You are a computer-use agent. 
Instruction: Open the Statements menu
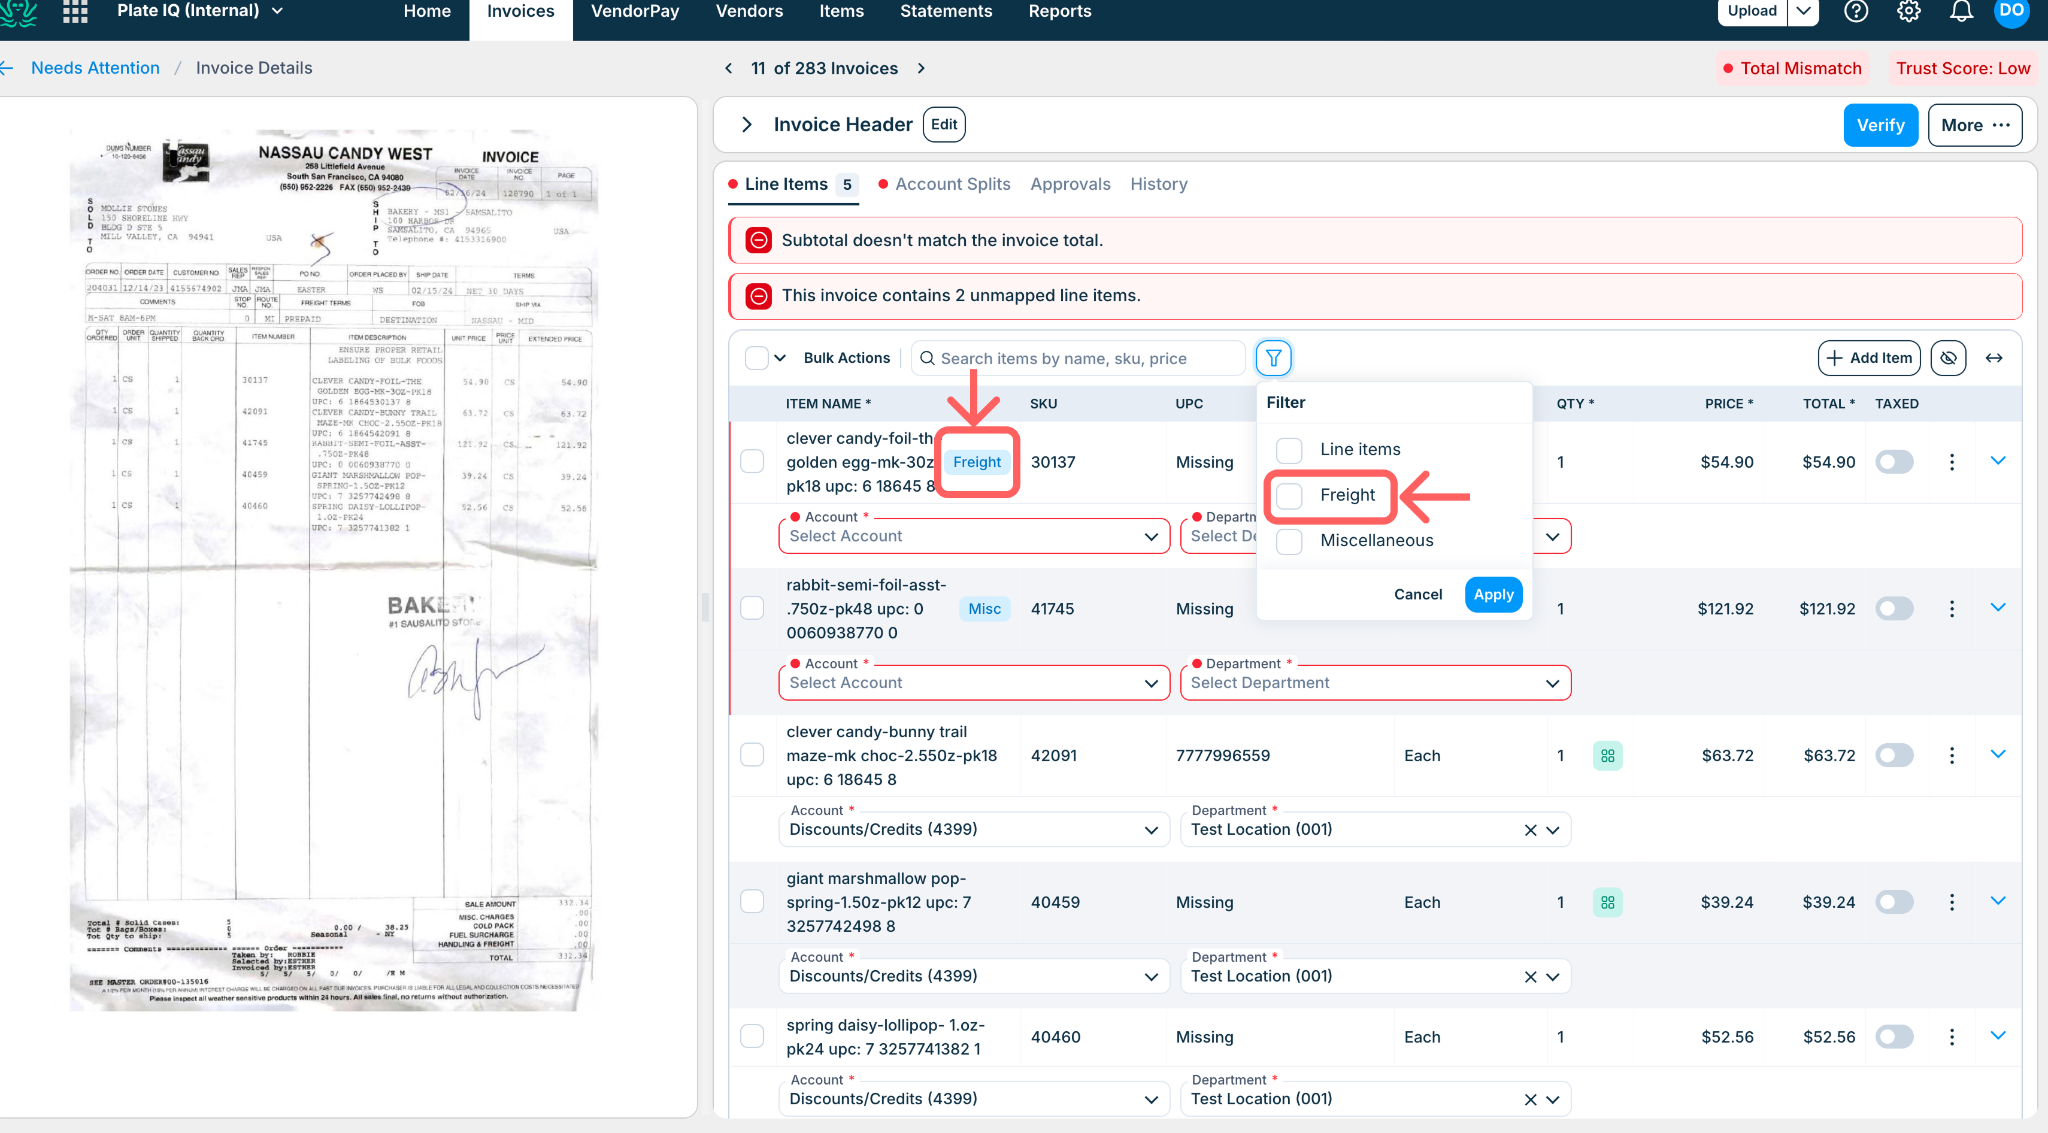tap(946, 11)
